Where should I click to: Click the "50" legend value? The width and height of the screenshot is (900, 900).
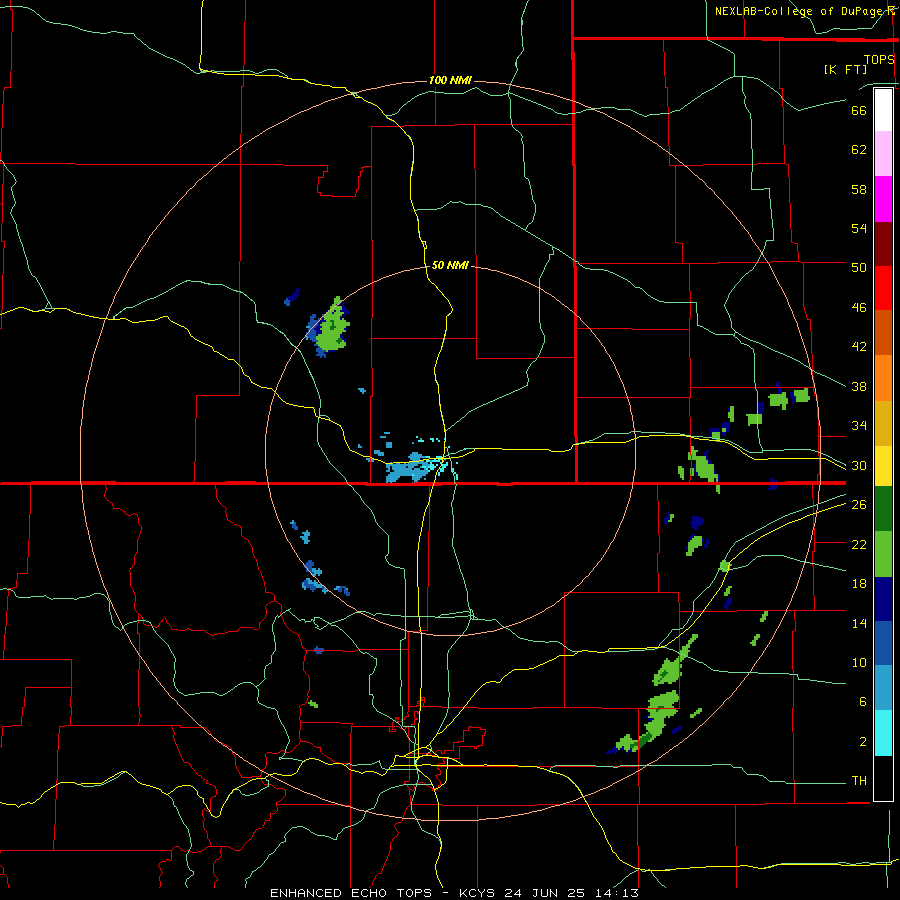[x=859, y=268]
